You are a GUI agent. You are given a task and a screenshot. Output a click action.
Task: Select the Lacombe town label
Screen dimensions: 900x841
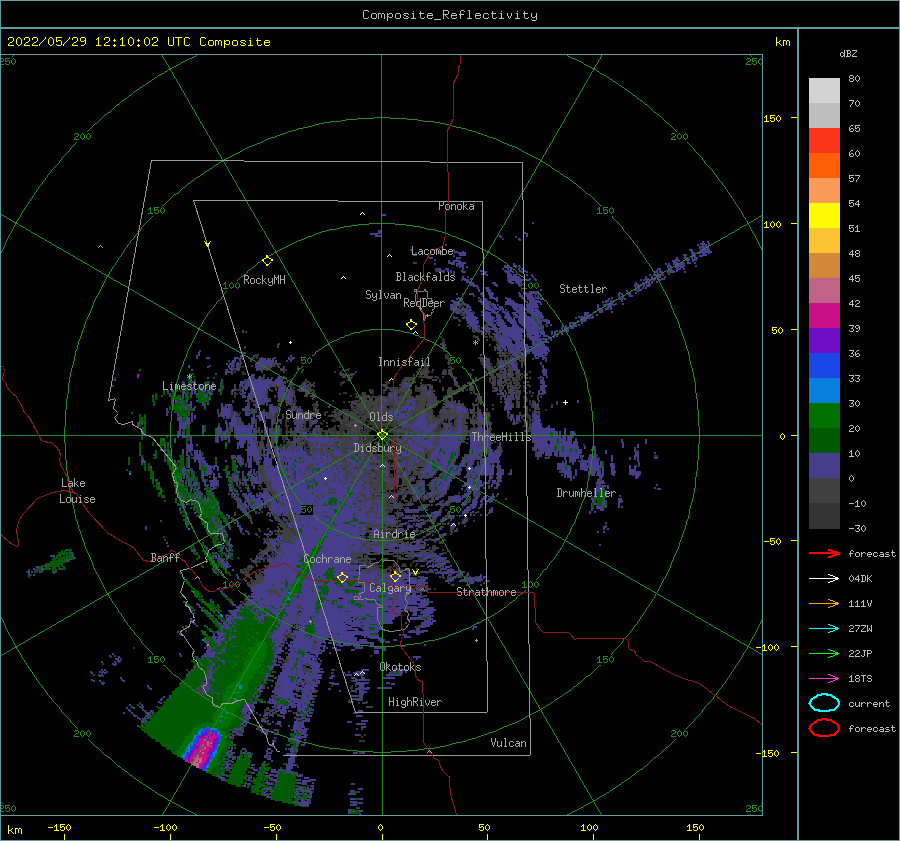pyautogui.click(x=432, y=251)
